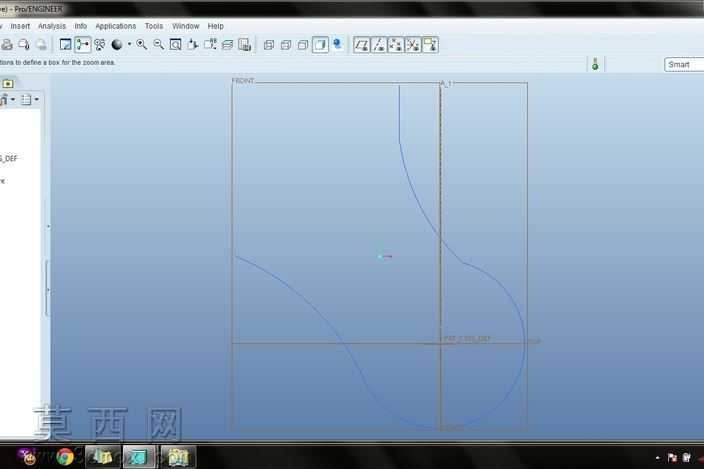
Task: Select the PRT_CSYS_DEF coordinate system label
Action: click(x=466, y=339)
